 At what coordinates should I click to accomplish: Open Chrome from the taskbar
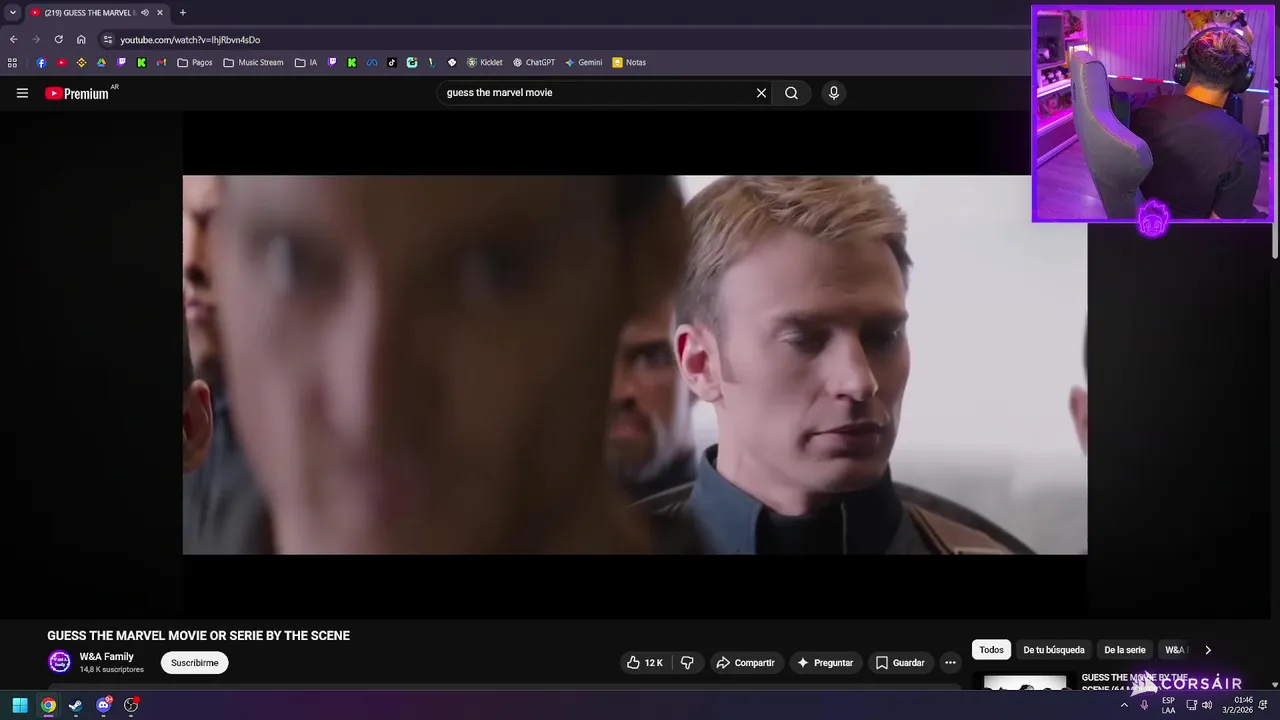point(47,705)
